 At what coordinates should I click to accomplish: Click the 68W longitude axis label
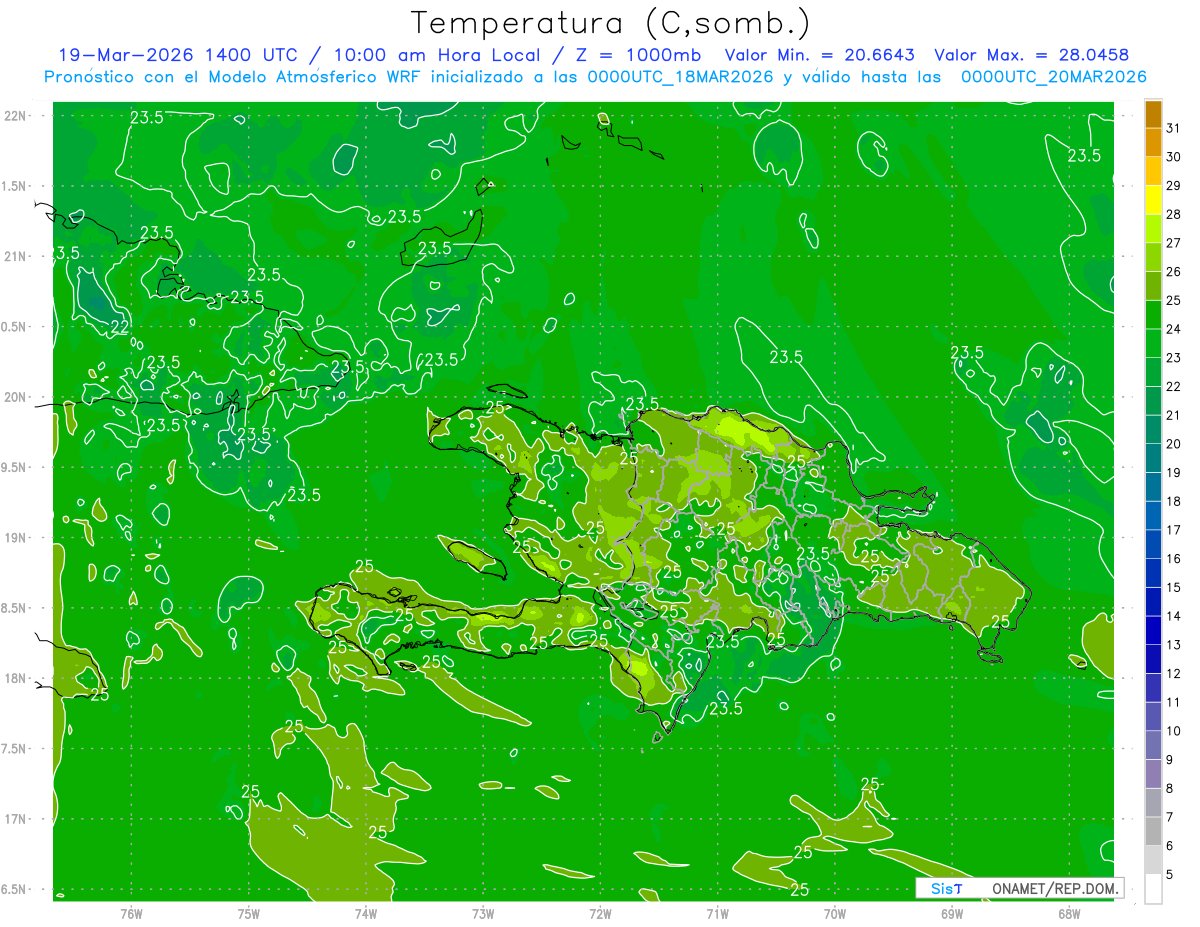[1069, 914]
